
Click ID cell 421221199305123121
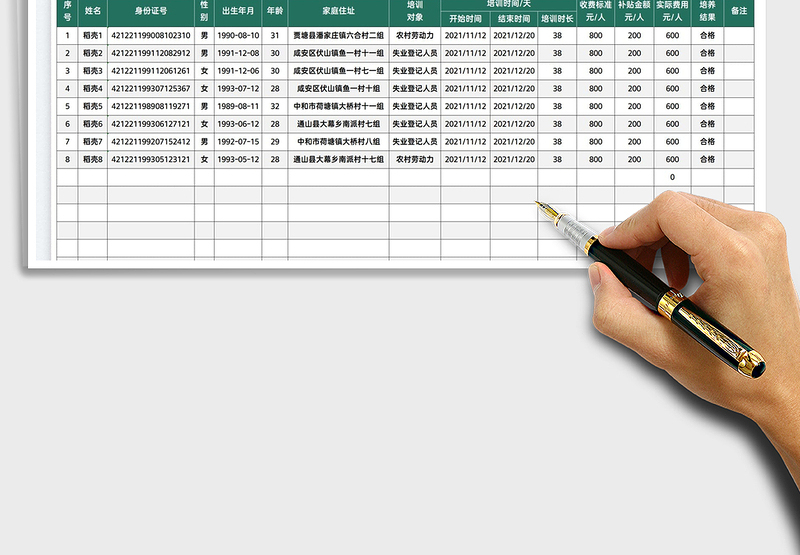point(151,159)
